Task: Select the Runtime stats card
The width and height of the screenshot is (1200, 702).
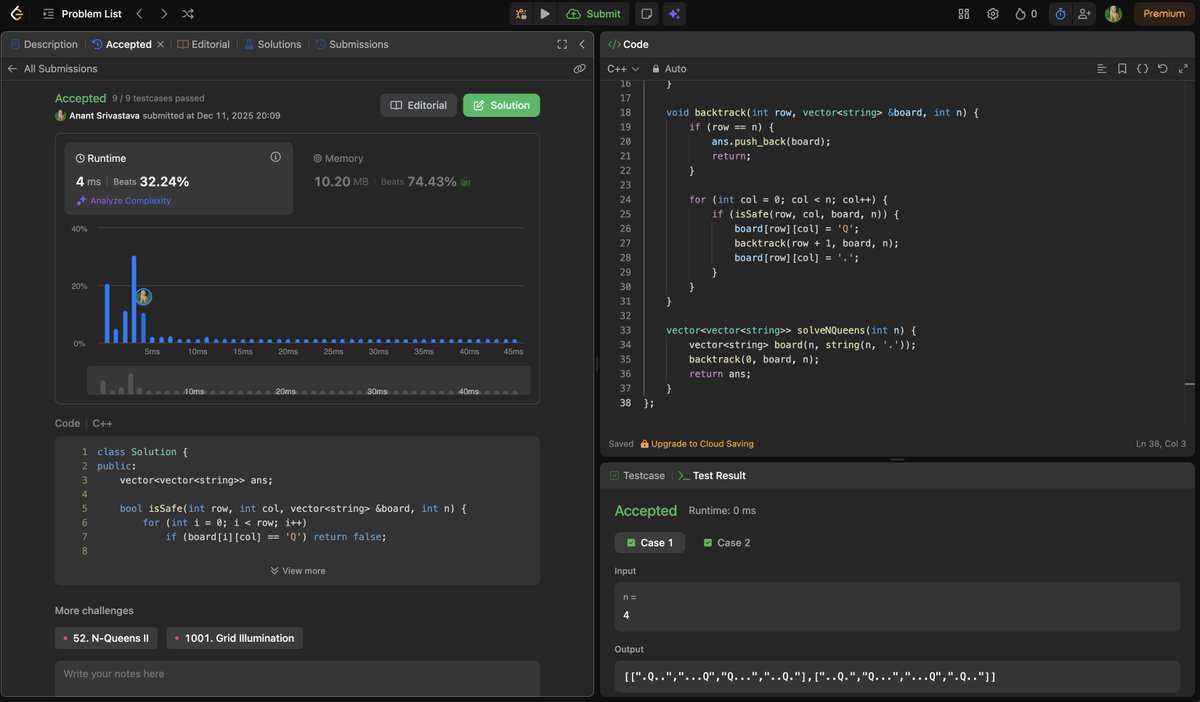Action: [x=179, y=178]
